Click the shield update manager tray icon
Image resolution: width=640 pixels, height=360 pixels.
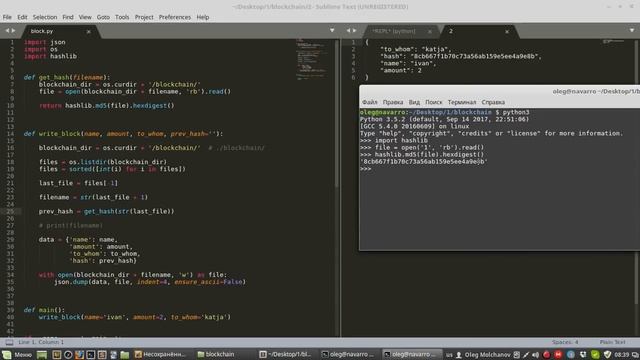point(607,355)
